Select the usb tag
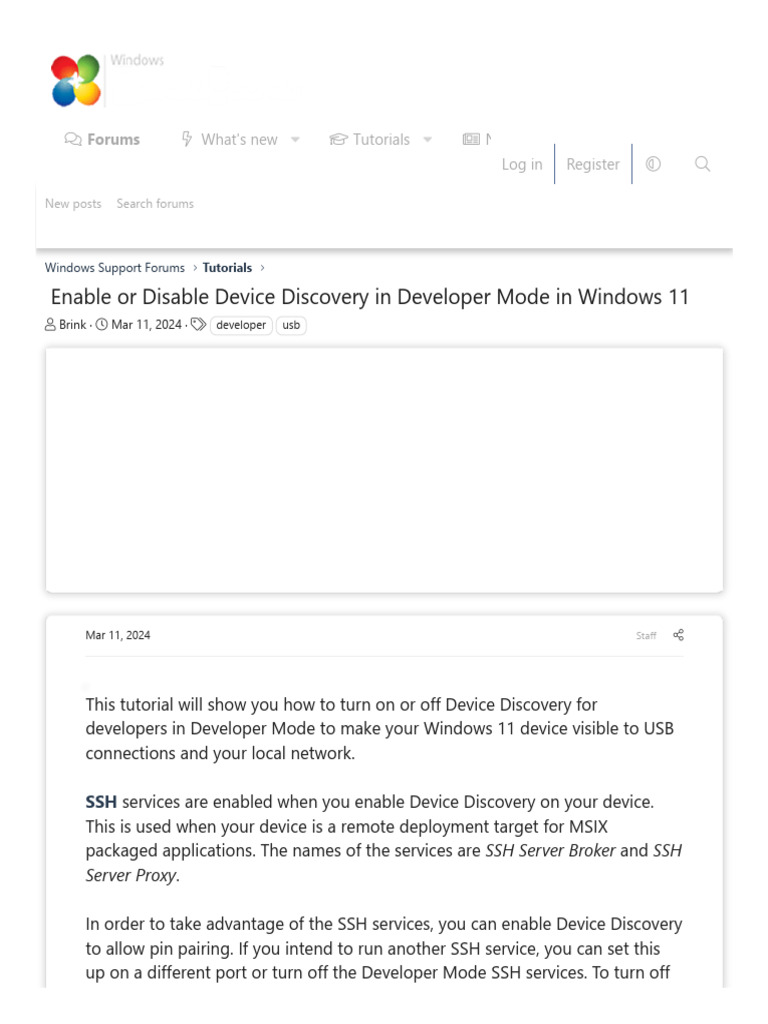 click(291, 325)
